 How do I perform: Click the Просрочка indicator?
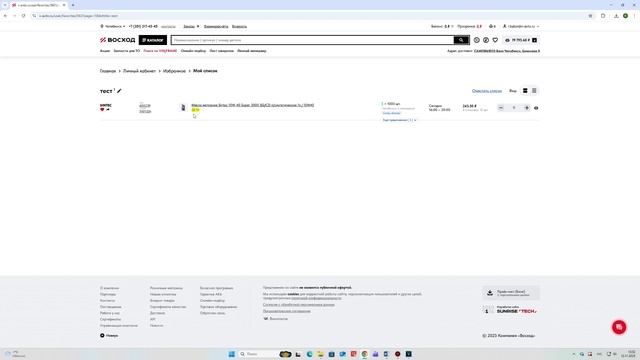tap(469, 26)
